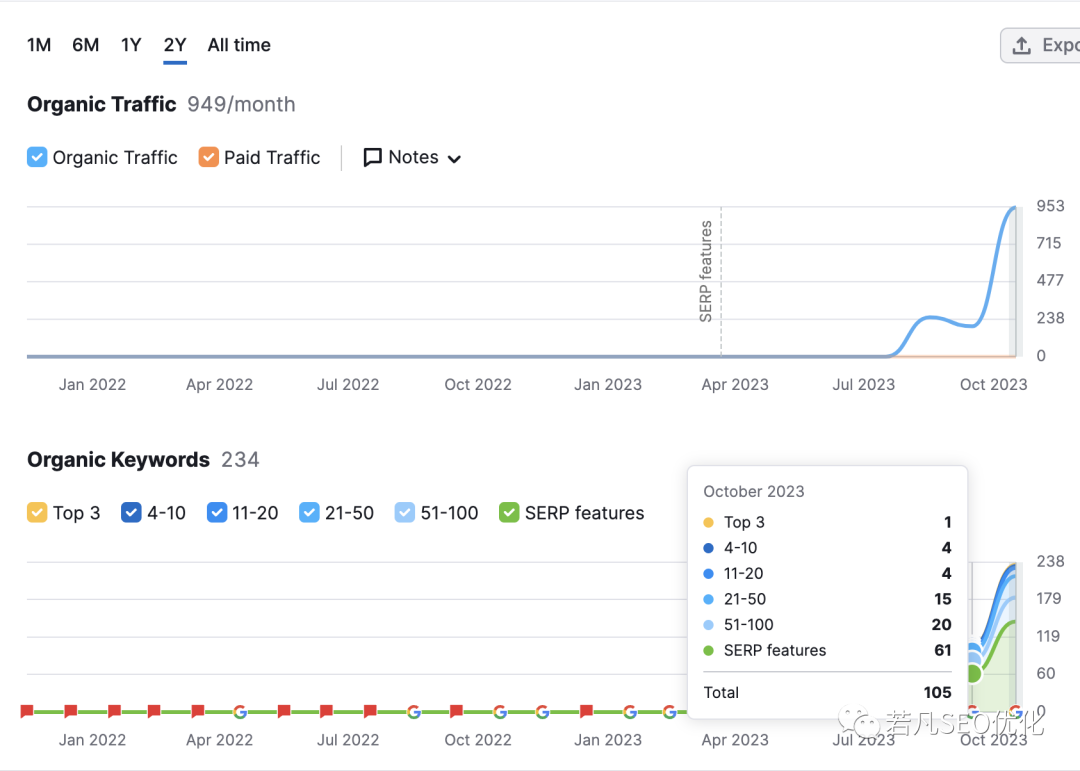This screenshot has width=1080, height=771.
Task: Uncheck the Organic Traffic checkbox
Action: (37, 157)
